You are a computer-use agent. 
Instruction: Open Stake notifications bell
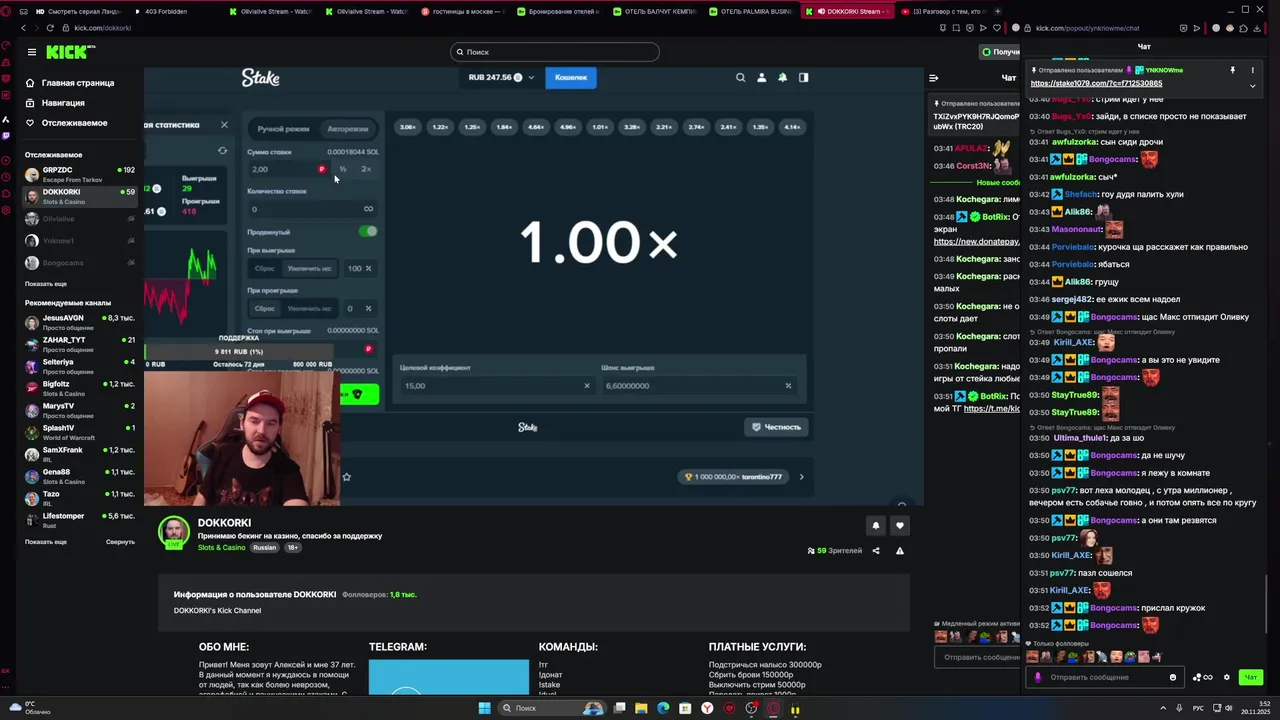tap(782, 77)
